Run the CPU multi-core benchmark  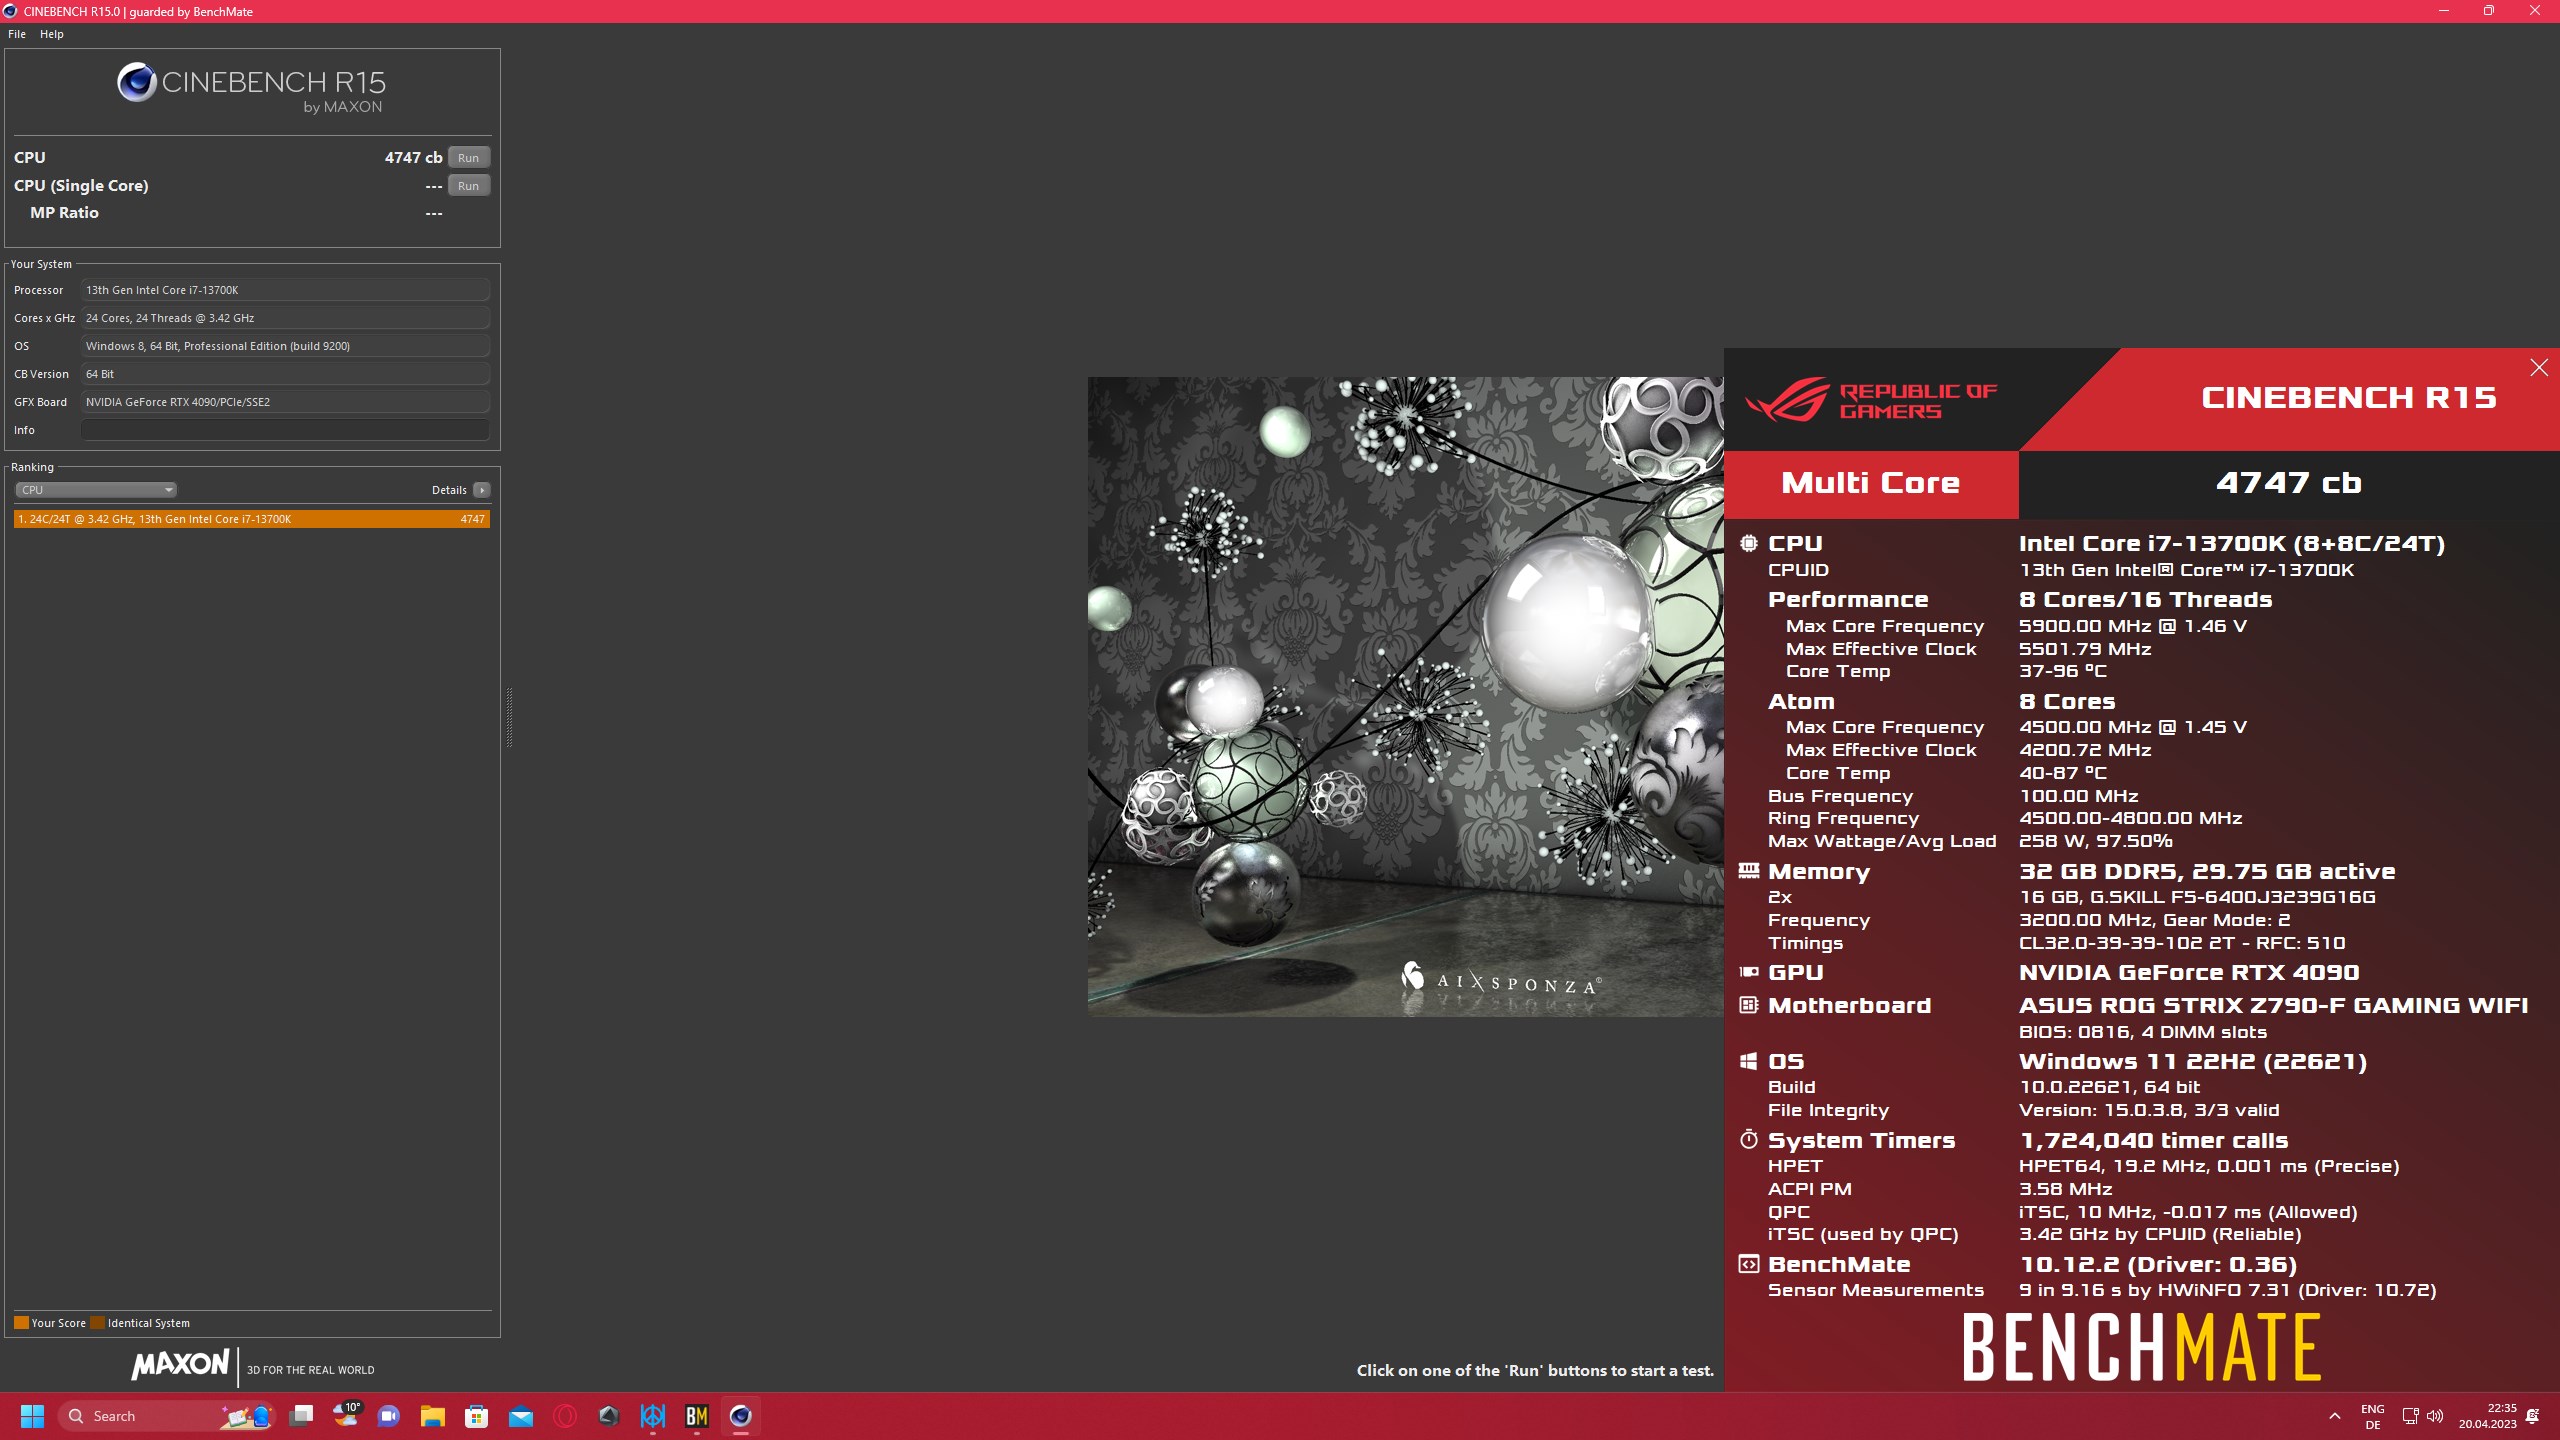click(x=468, y=158)
